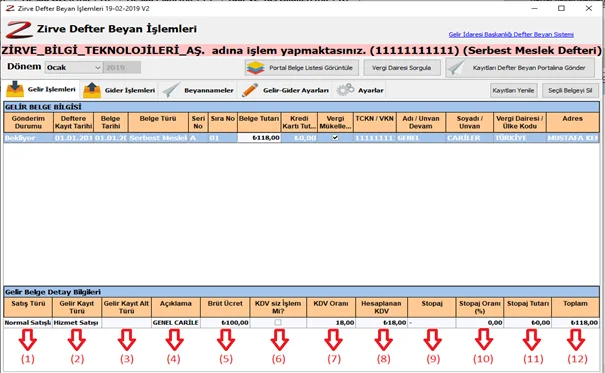Click the Gönderim Durumu column header
The height and width of the screenshot is (373, 605).
[29, 122]
